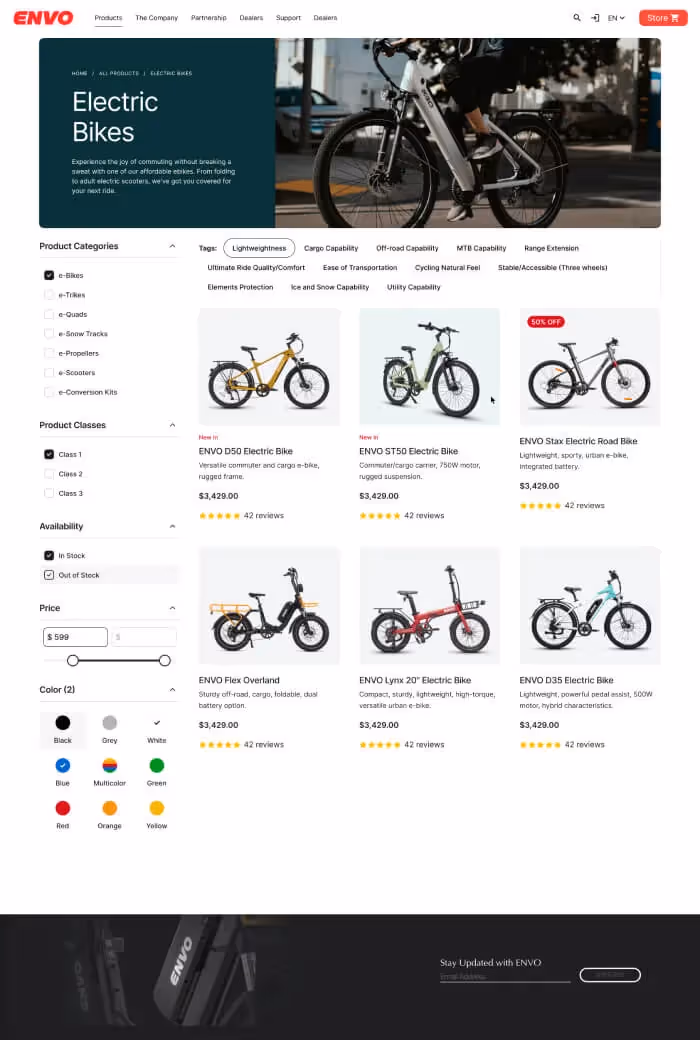
Task: Open the EN language dropdown
Action: tap(616, 18)
